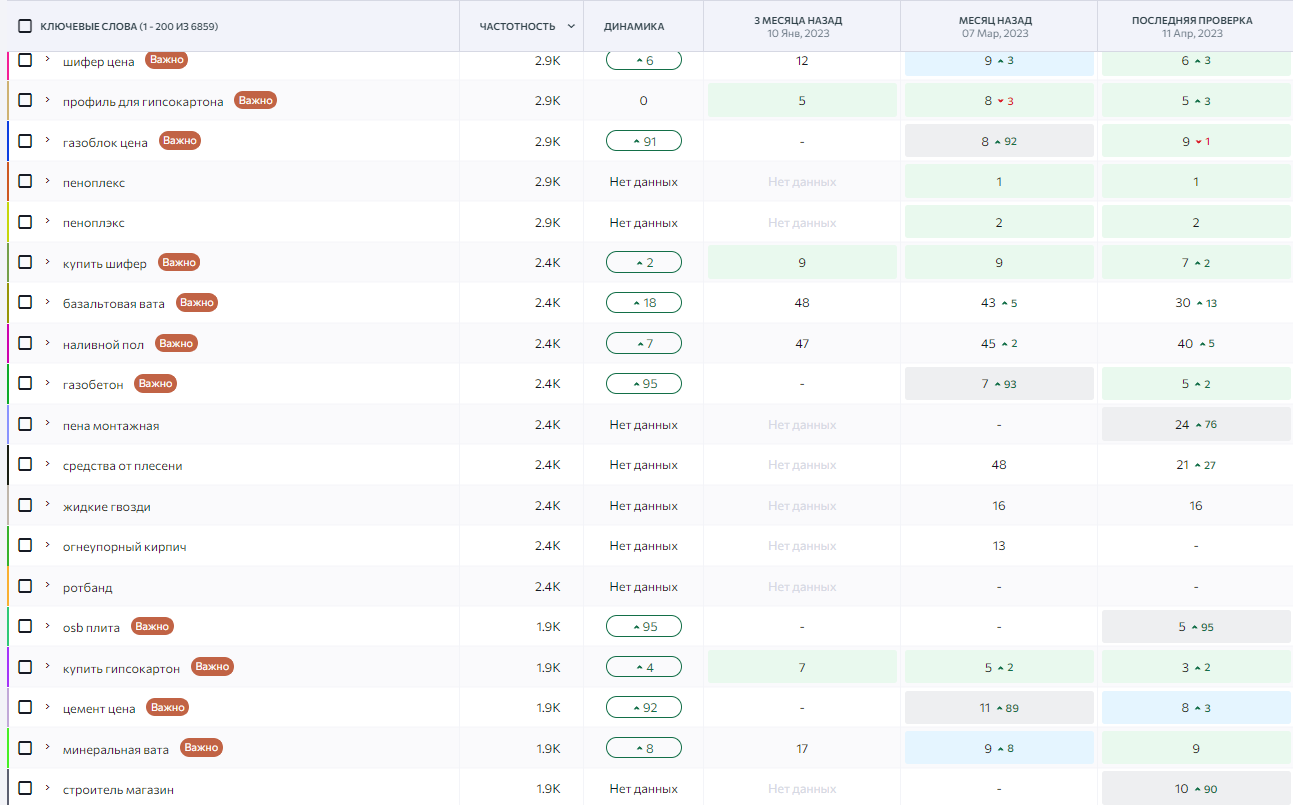This screenshot has height=805, width=1293.
Task: Sort by the Динамика column header
Action: coord(634,26)
